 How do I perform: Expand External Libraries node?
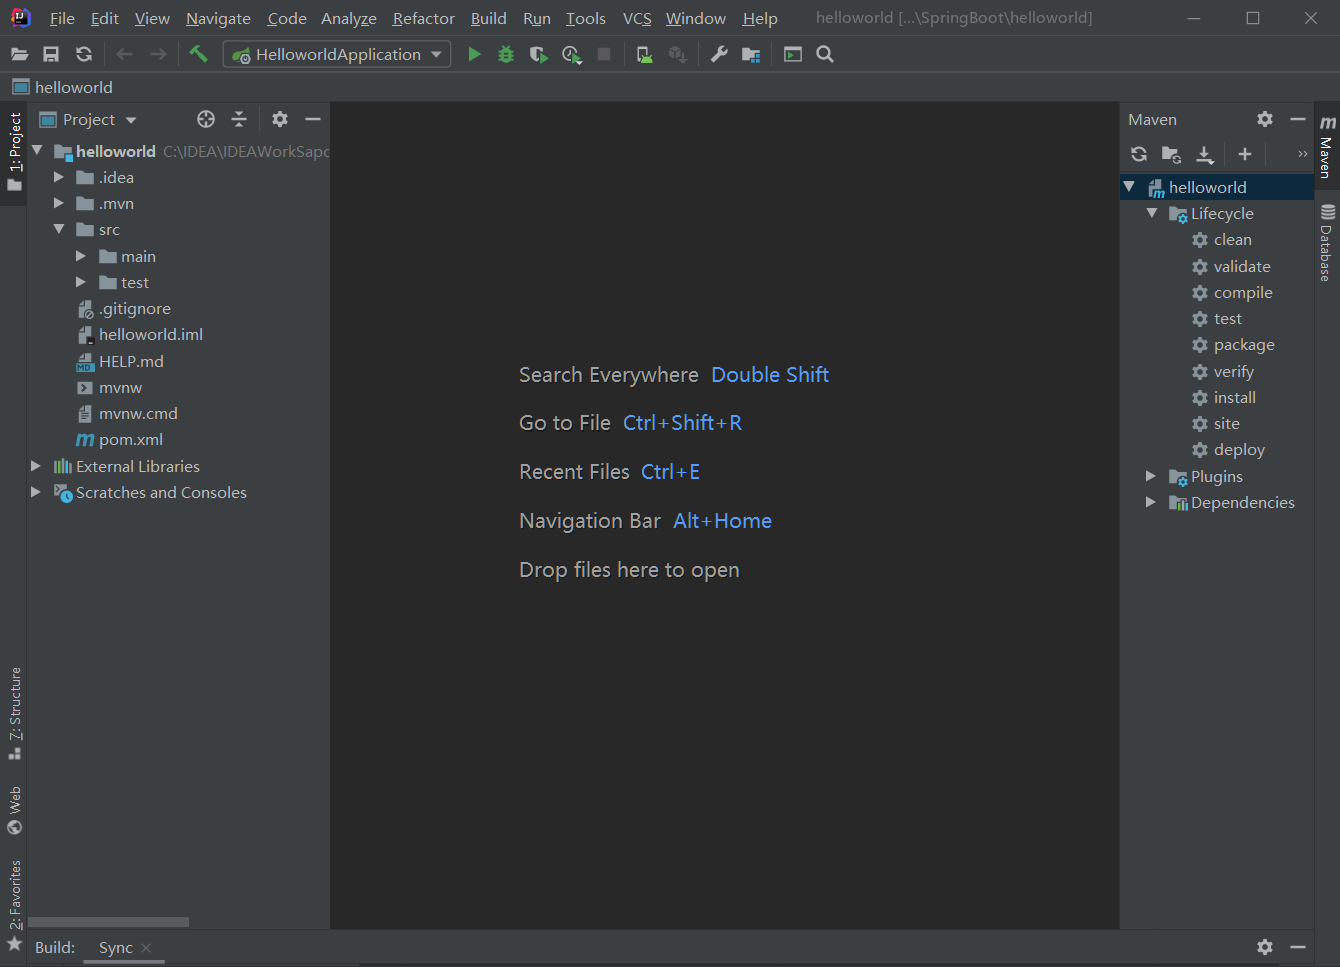36,466
